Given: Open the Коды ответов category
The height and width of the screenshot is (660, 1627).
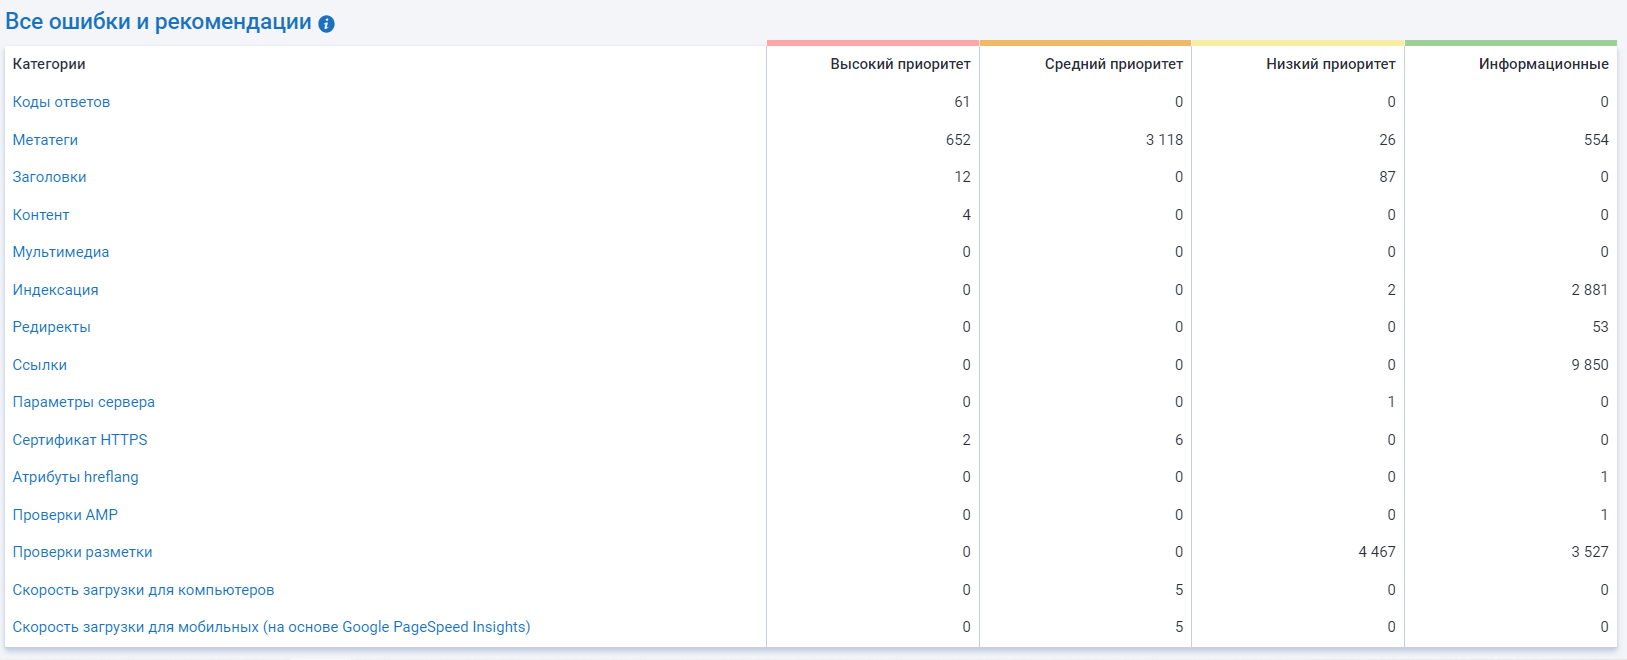Looking at the screenshot, I should click(61, 102).
